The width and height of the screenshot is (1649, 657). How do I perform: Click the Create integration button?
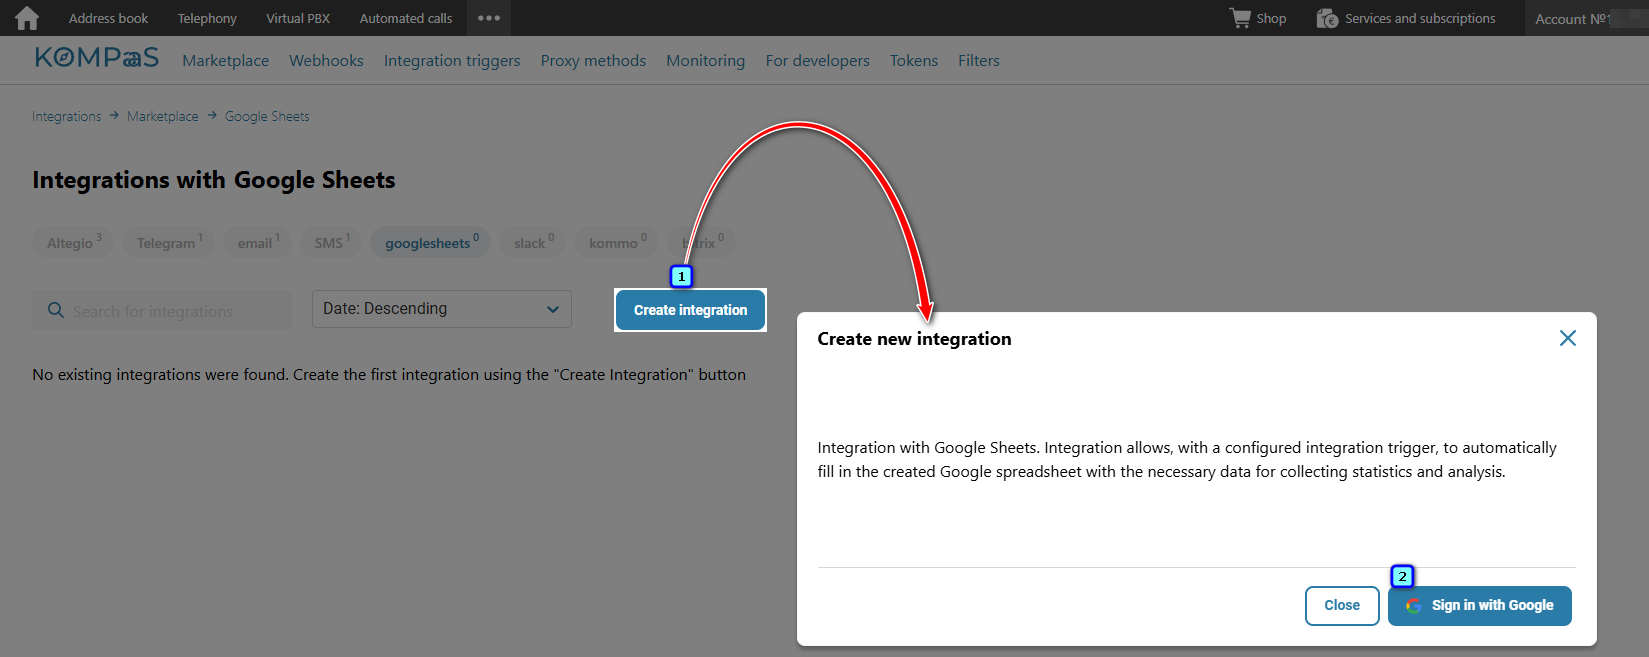coord(690,310)
